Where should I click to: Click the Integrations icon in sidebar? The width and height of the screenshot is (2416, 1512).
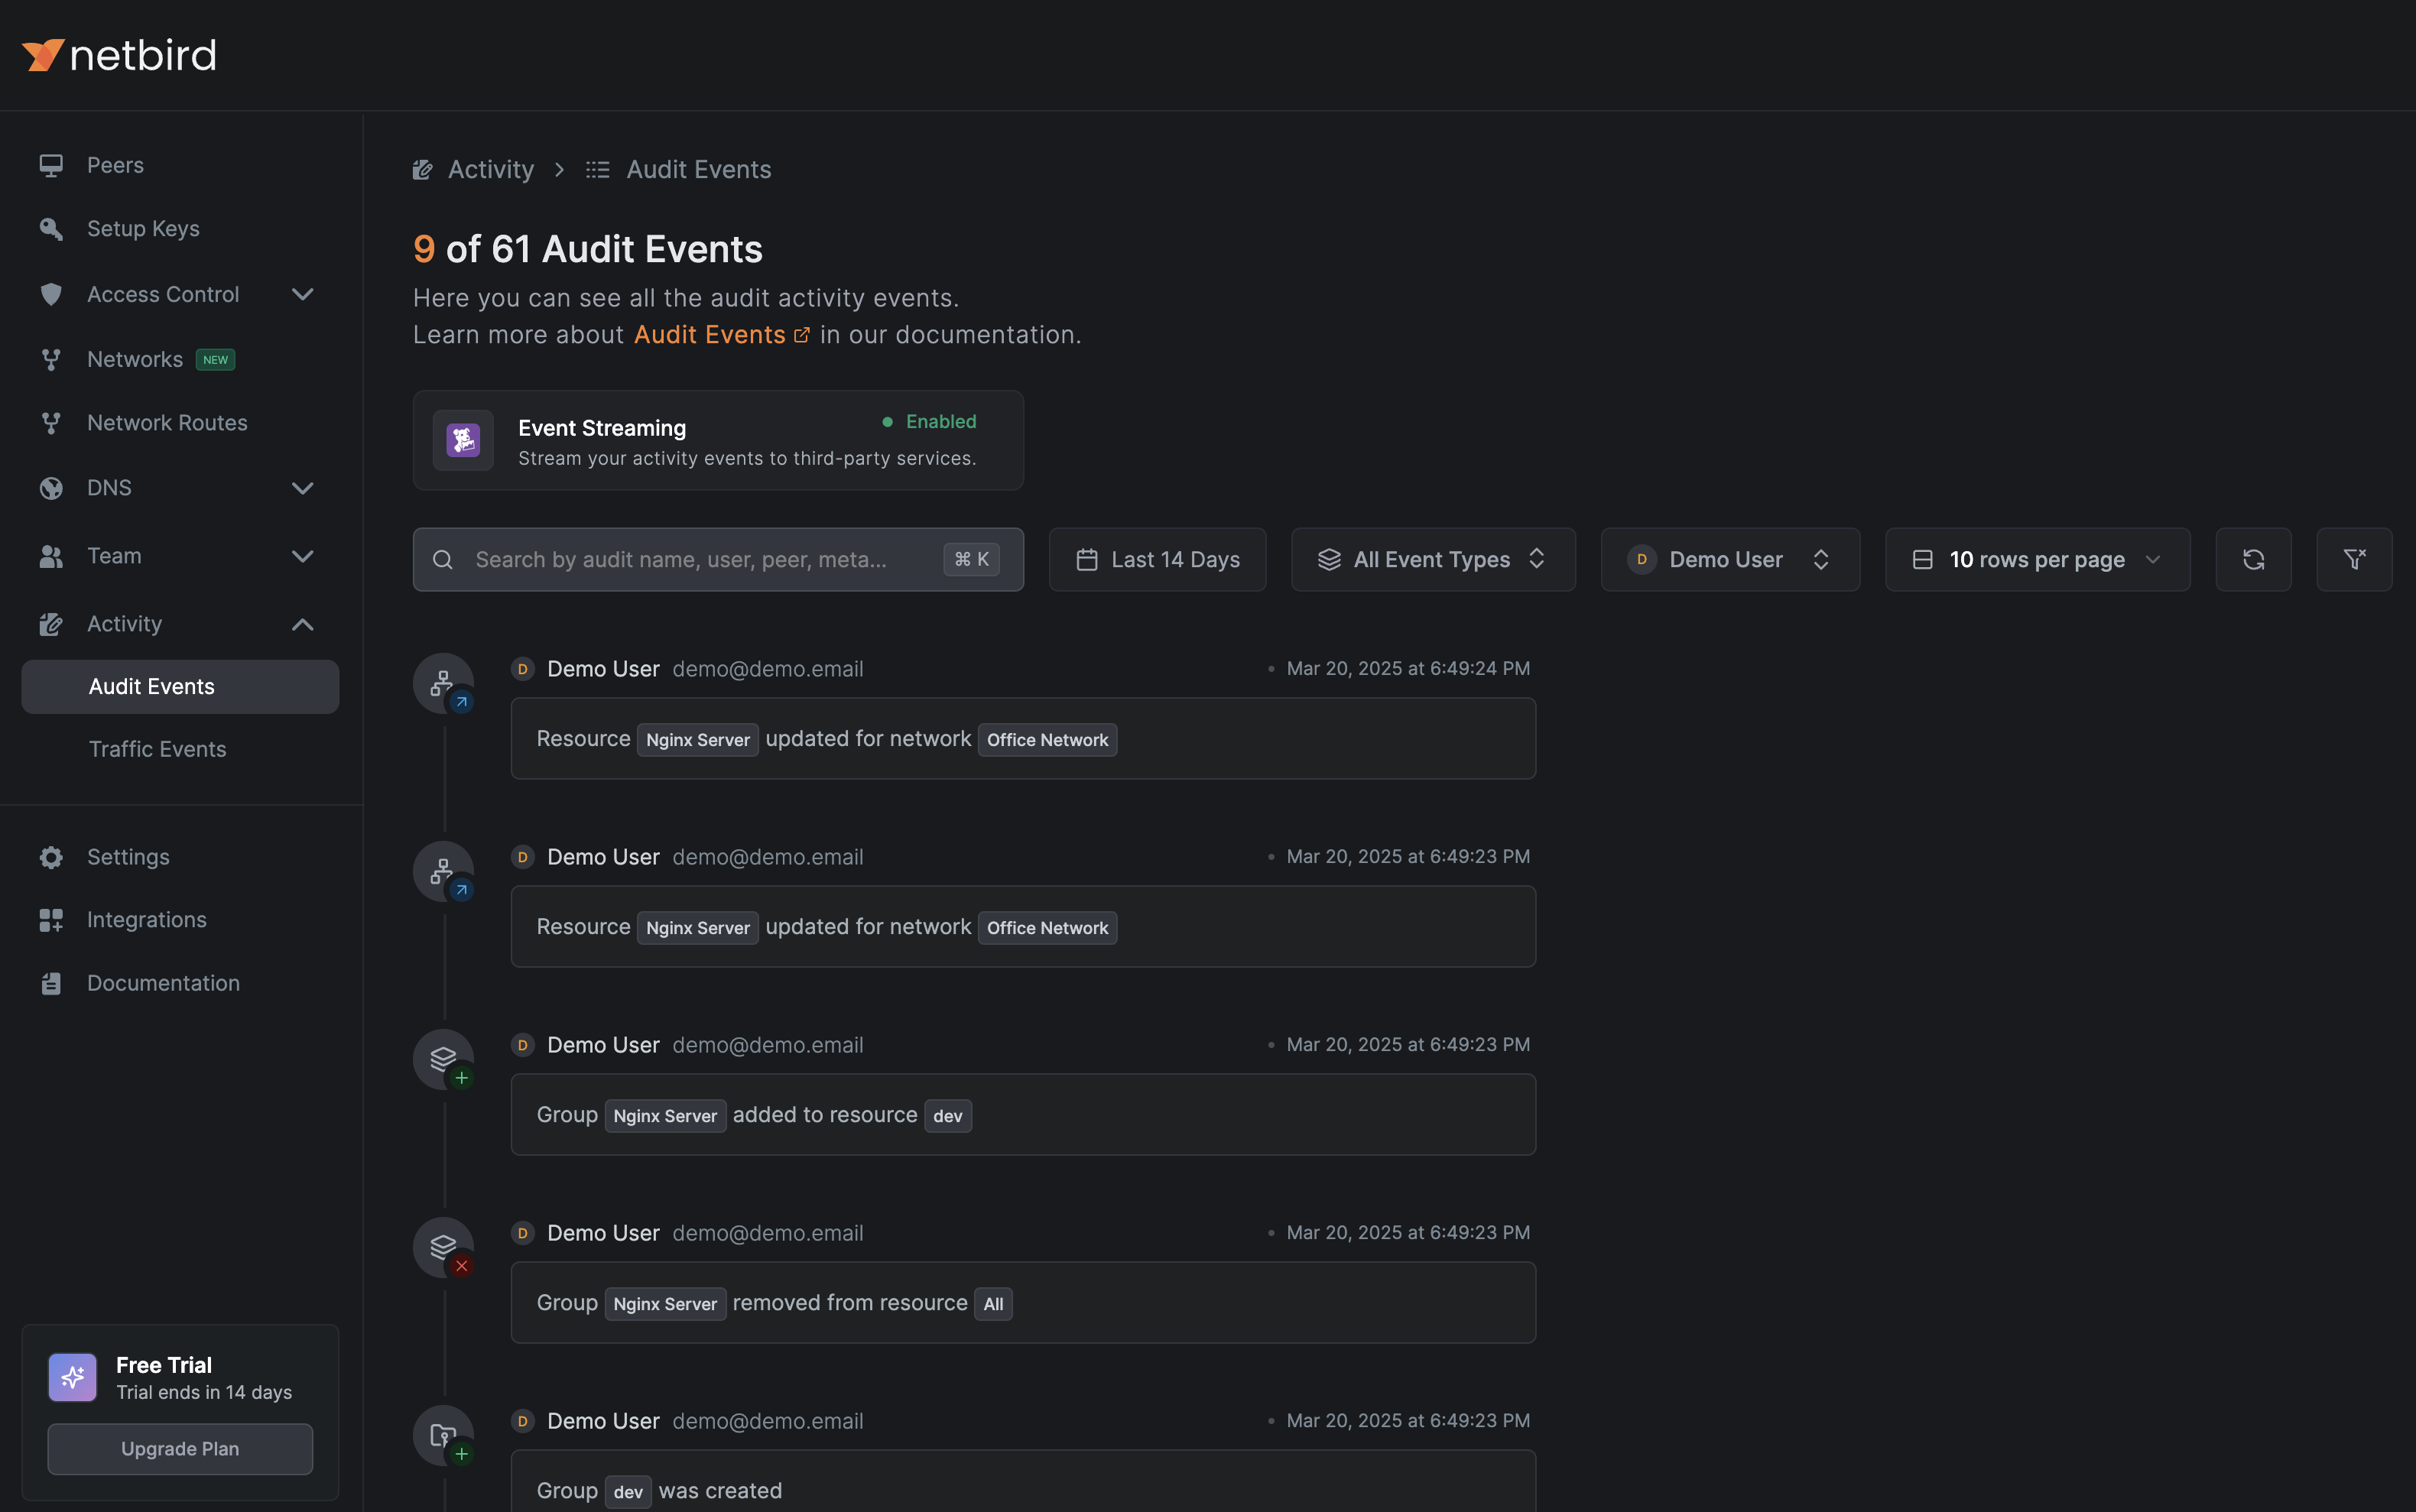(x=51, y=919)
